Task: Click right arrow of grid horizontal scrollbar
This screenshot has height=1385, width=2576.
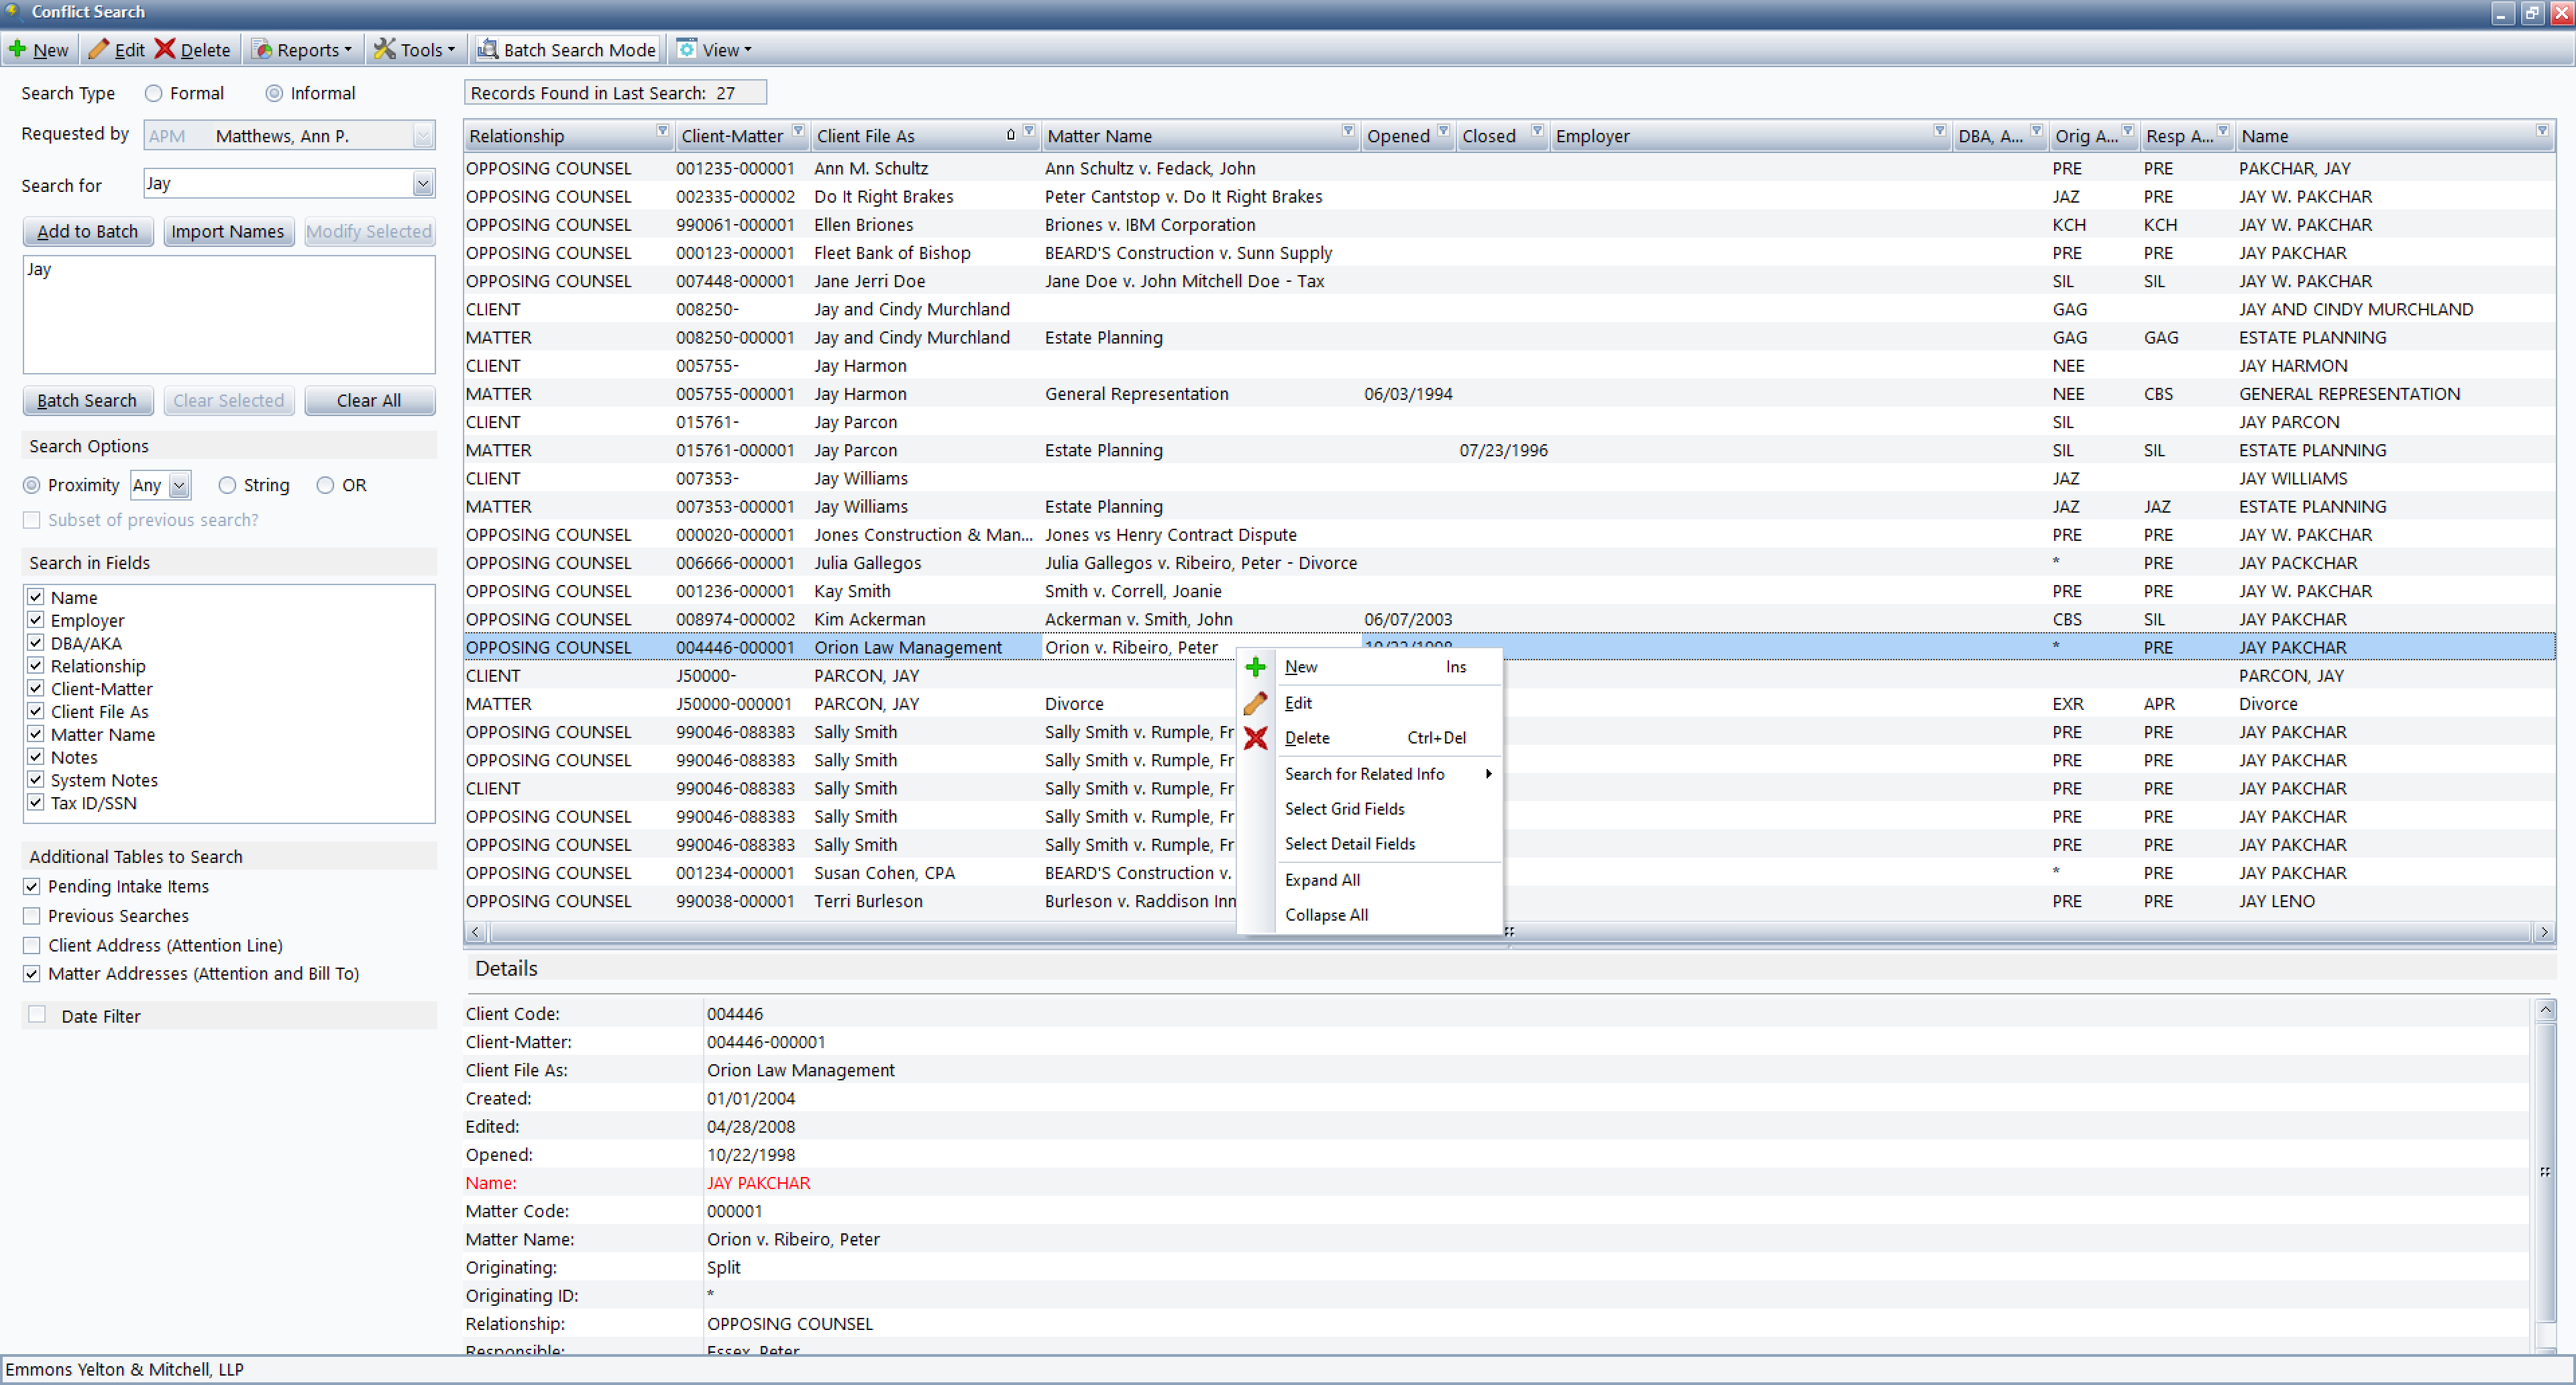Action: [x=2544, y=932]
